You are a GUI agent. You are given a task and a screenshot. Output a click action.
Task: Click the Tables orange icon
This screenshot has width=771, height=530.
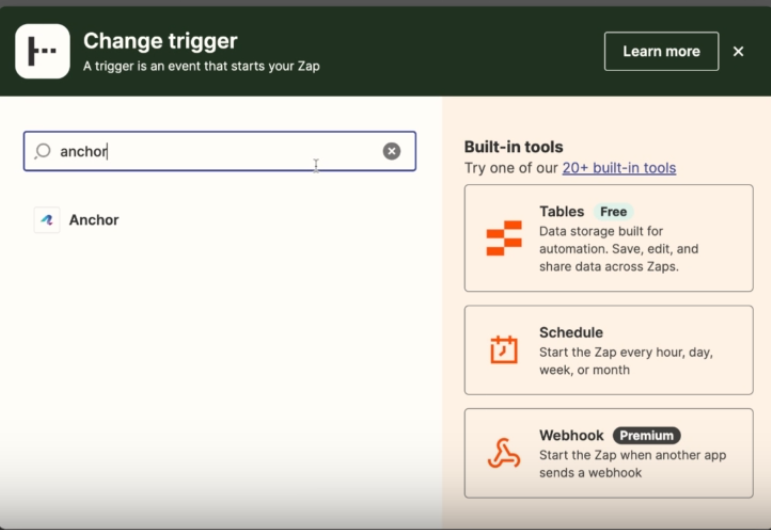pyautogui.click(x=504, y=238)
